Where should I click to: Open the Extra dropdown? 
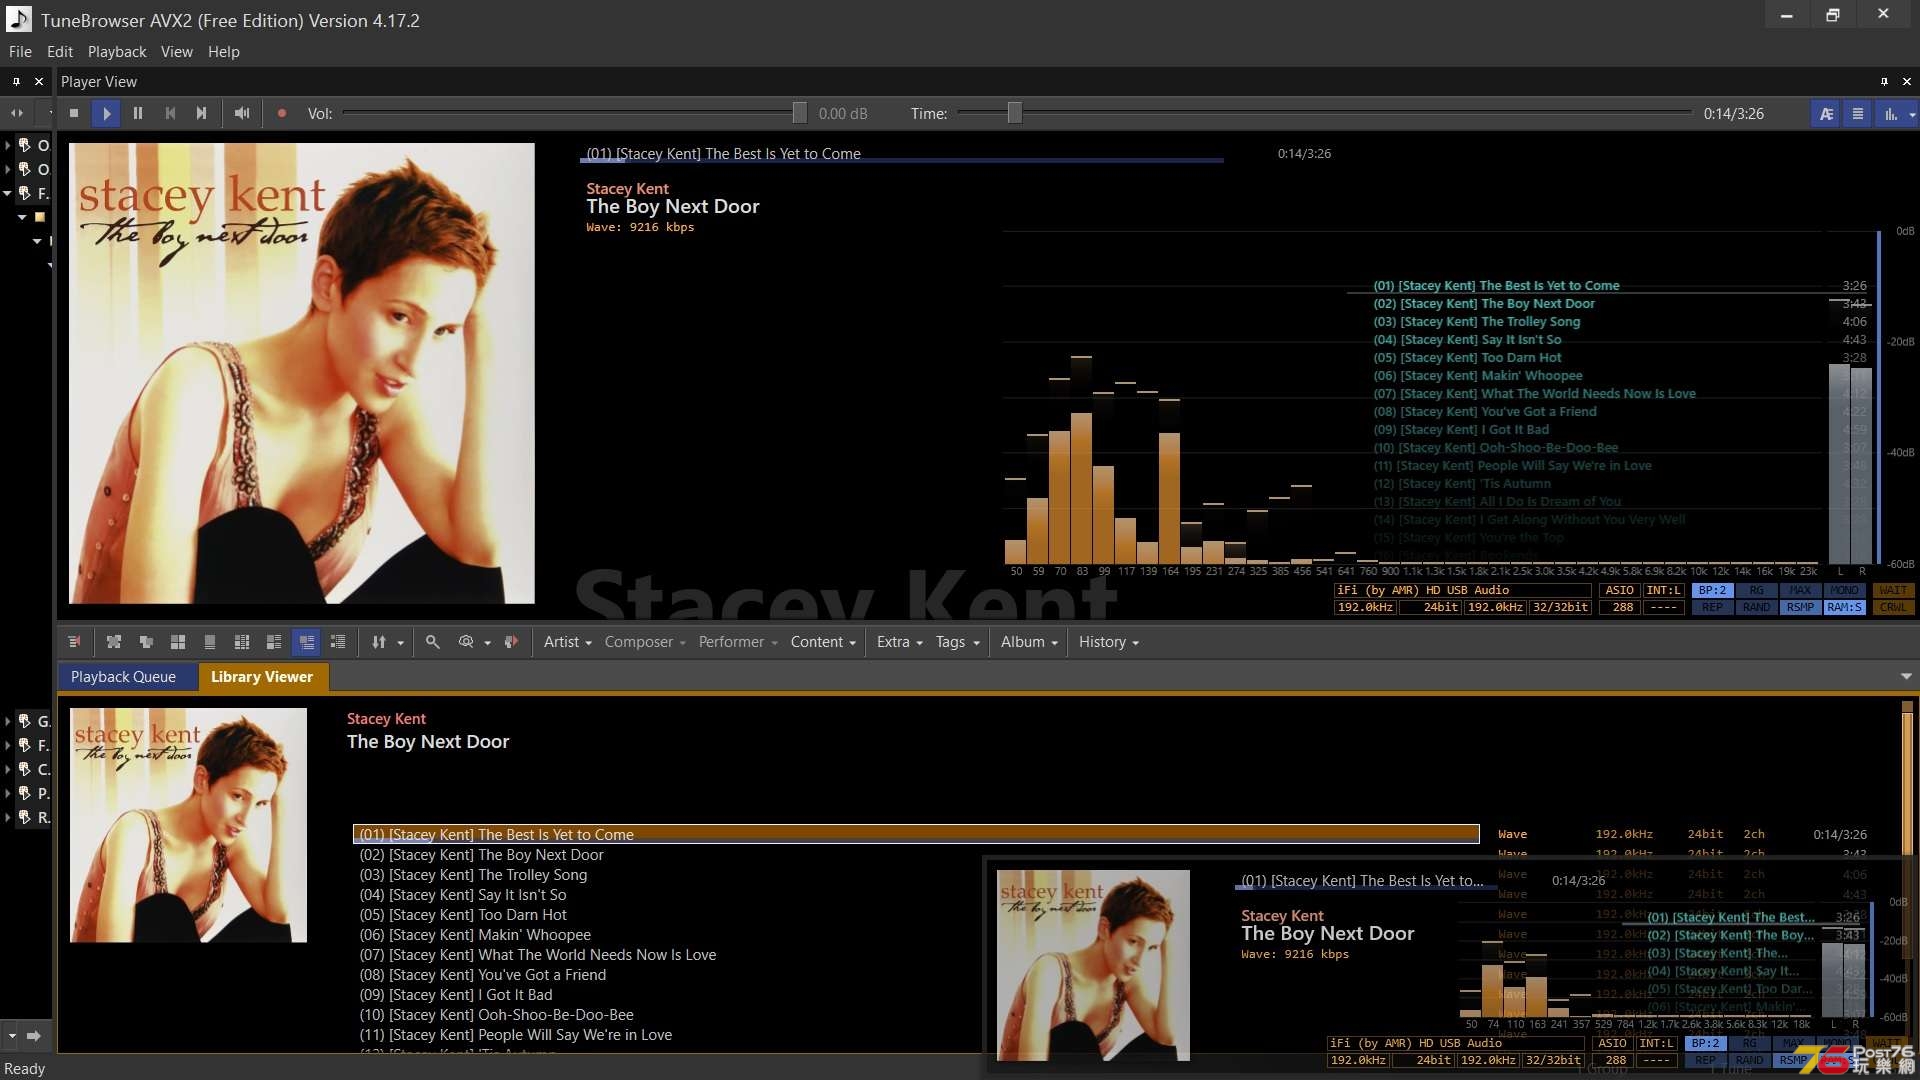click(x=900, y=642)
